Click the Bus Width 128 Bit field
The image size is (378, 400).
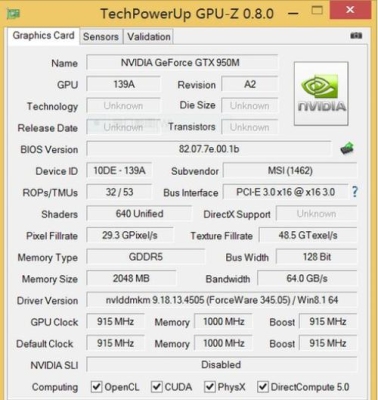316,257
